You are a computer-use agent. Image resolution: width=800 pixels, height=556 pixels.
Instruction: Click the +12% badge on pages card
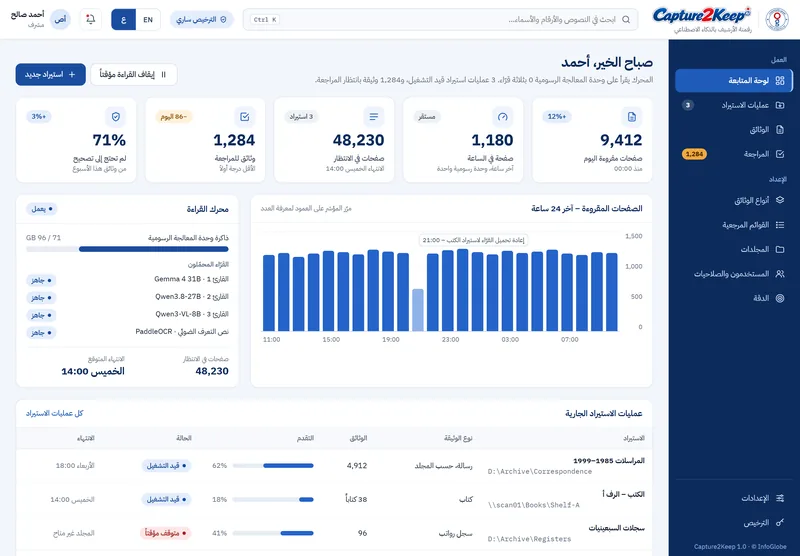pos(557,116)
